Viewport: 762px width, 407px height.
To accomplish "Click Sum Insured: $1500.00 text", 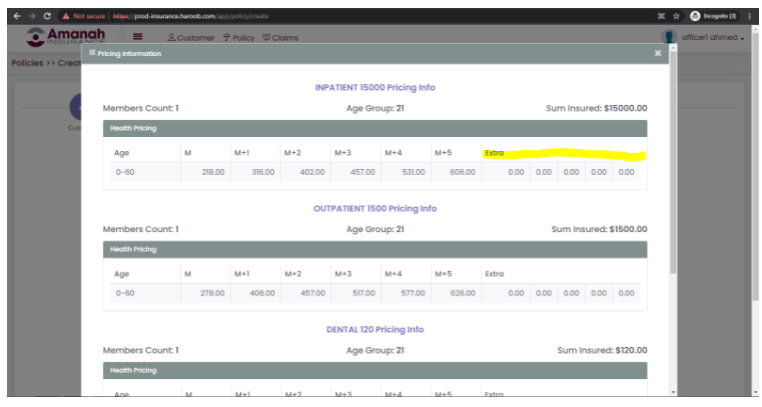I will click(599, 229).
